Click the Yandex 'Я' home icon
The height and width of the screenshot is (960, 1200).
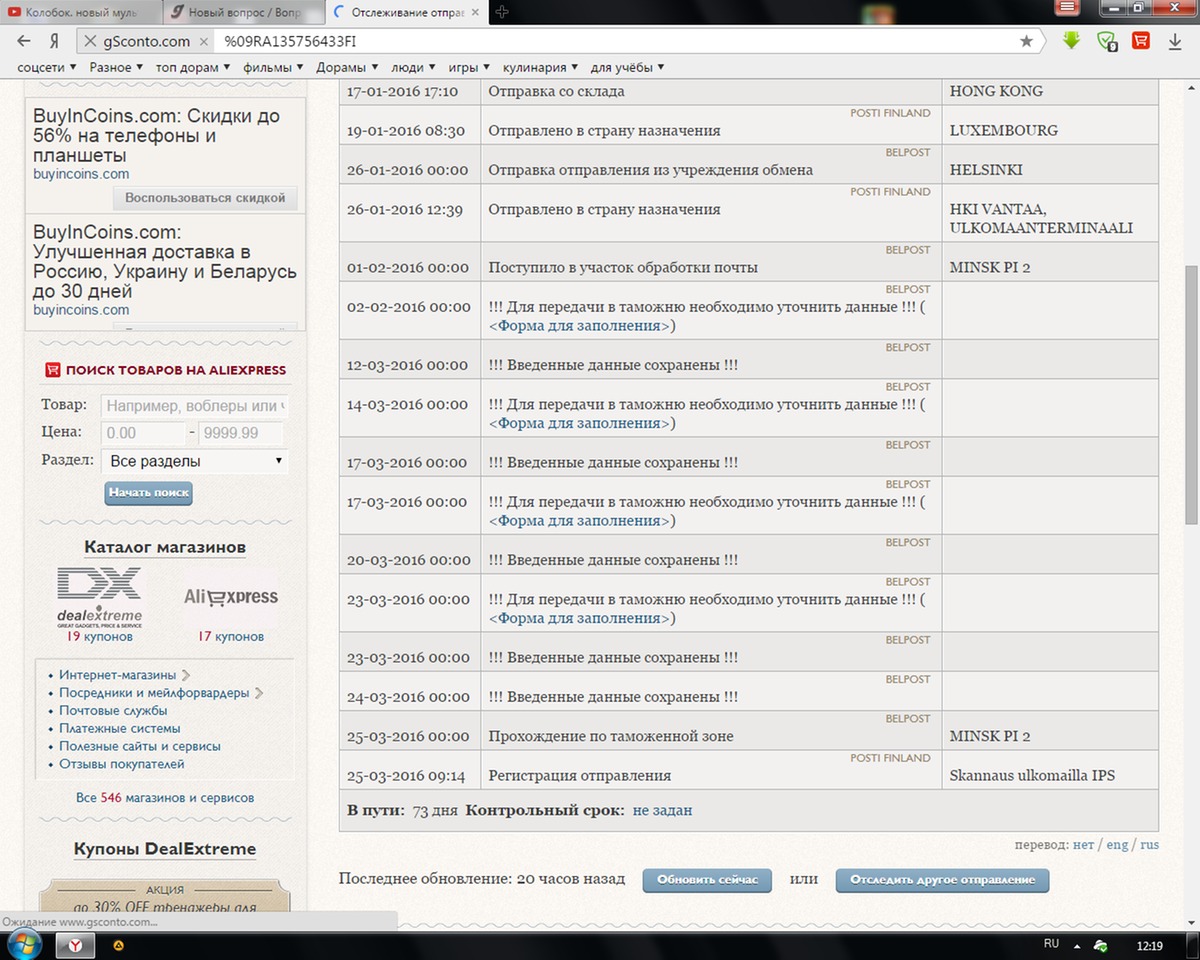coord(55,41)
